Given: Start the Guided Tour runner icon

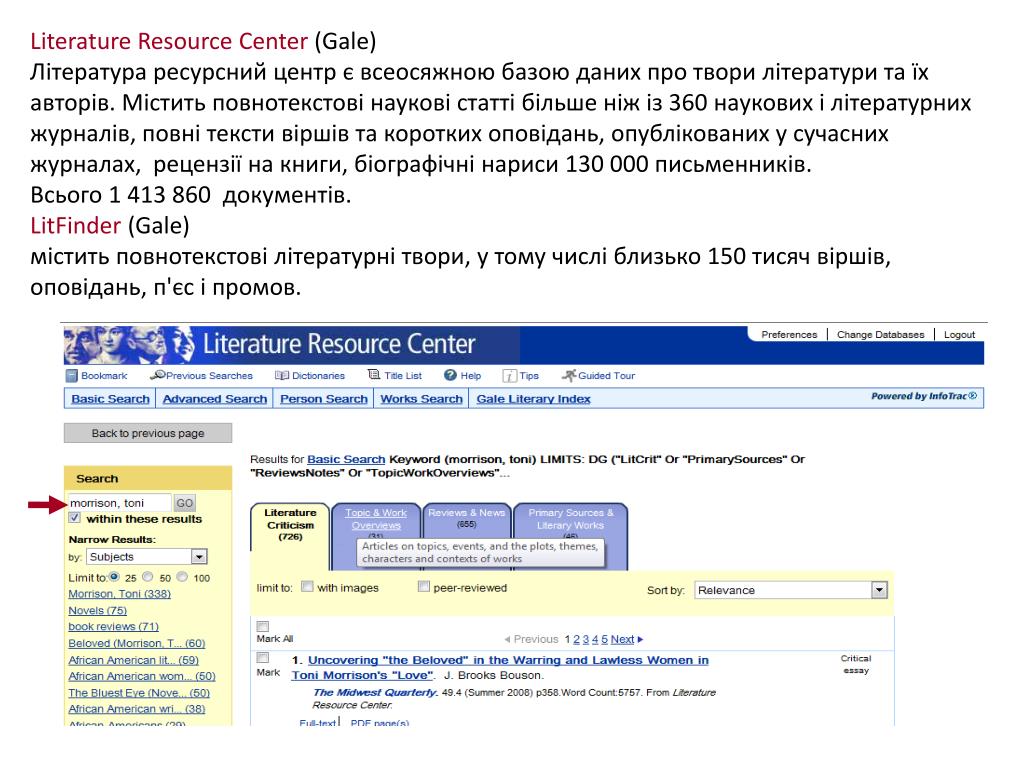Looking at the screenshot, I should coord(569,376).
